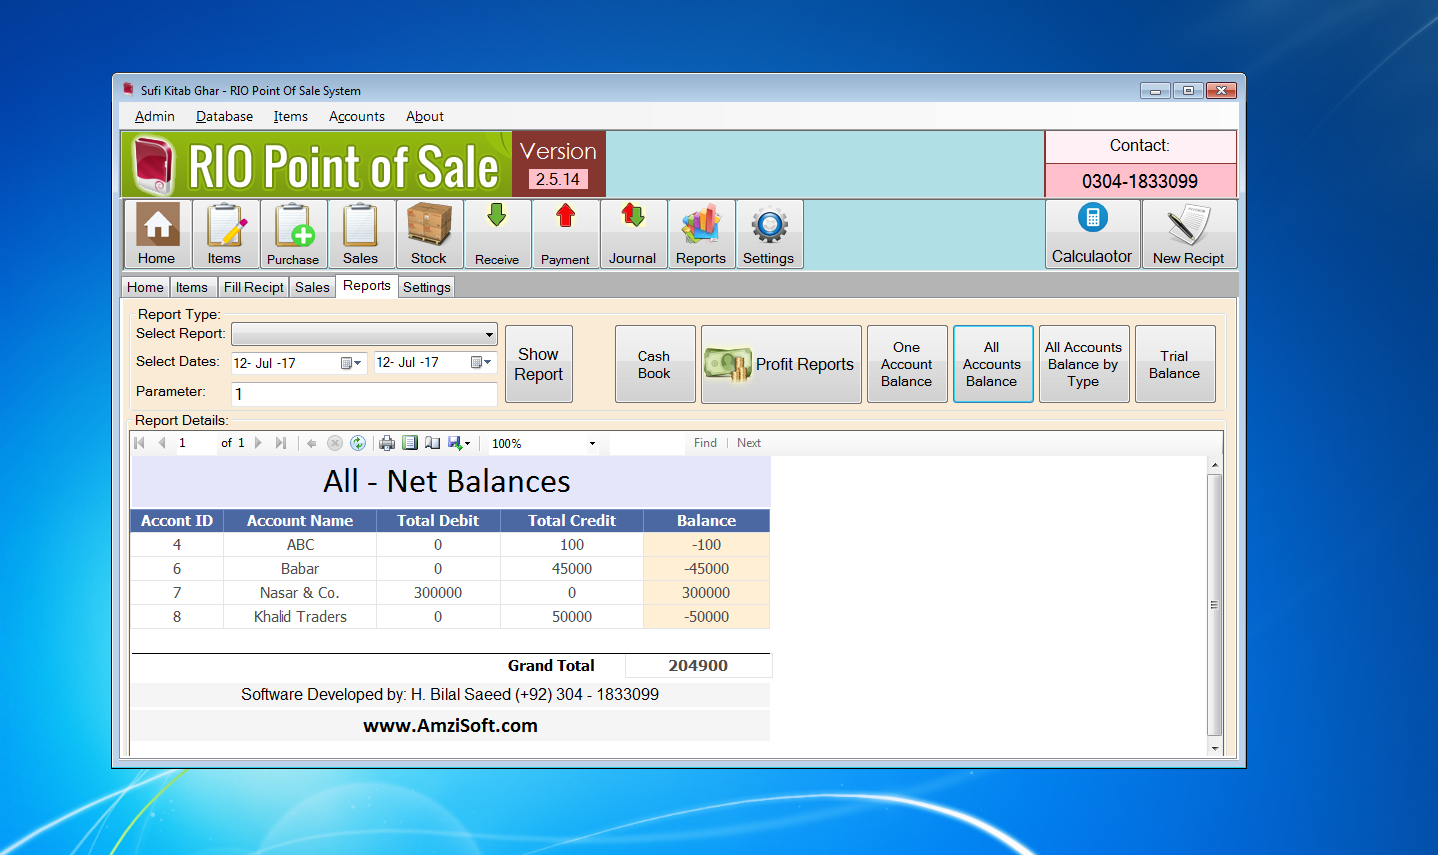Refresh the report using the green refresh icon
1438x855 pixels.
click(x=358, y=443)
